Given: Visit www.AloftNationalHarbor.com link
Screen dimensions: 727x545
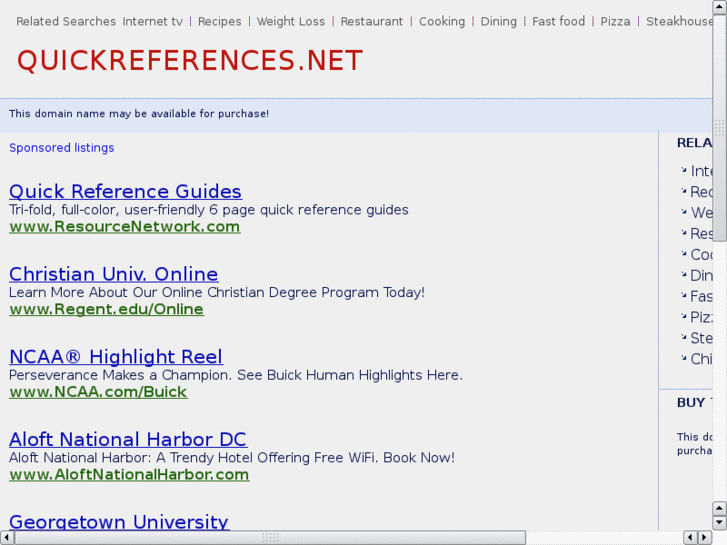Looking at the screenshot, I should [129, 474].
